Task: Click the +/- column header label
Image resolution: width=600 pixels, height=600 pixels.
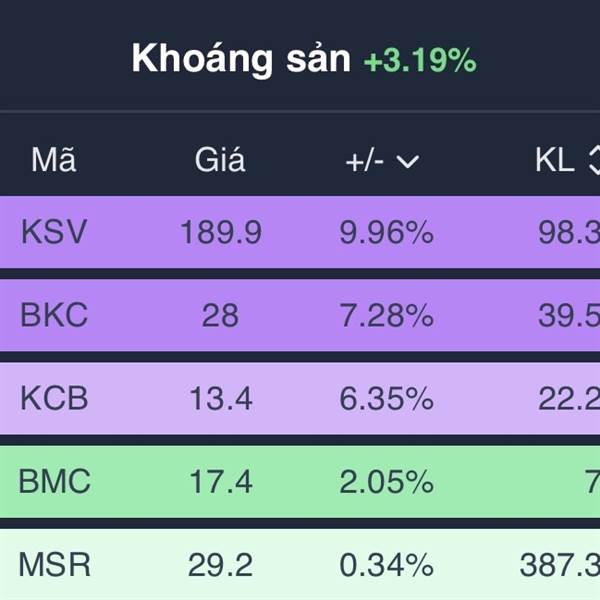Action: (365, 161)
